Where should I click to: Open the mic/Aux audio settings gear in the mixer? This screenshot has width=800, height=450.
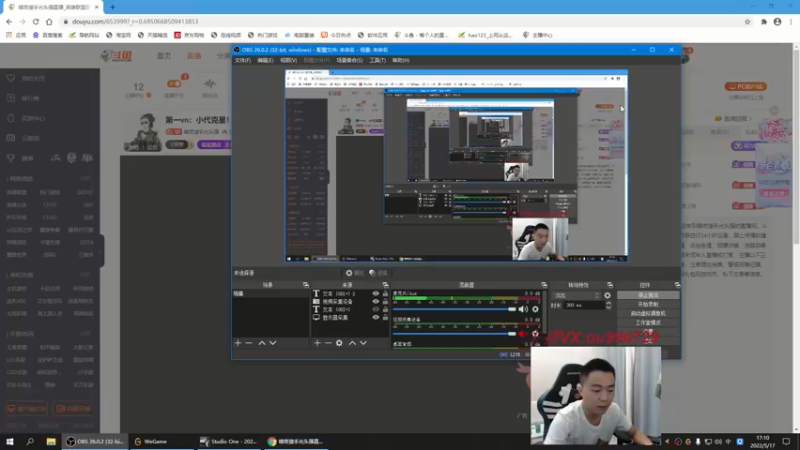pyautogui.click(x=535, y=309)
